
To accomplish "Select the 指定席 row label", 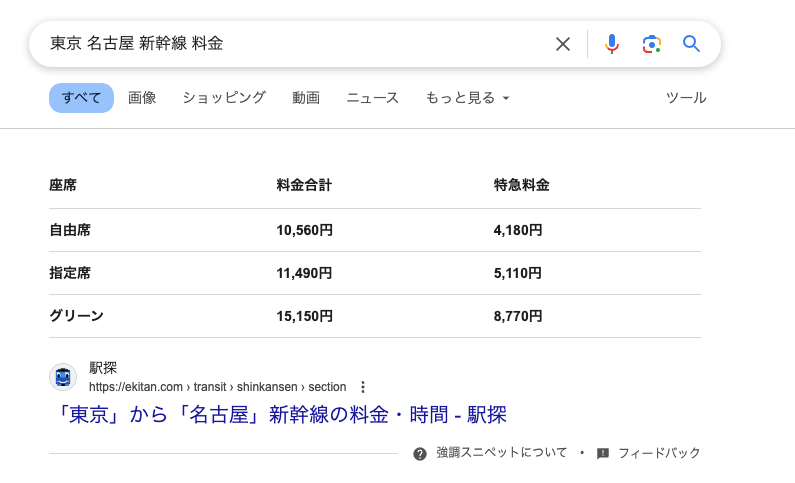I will [x=70, y=273].
